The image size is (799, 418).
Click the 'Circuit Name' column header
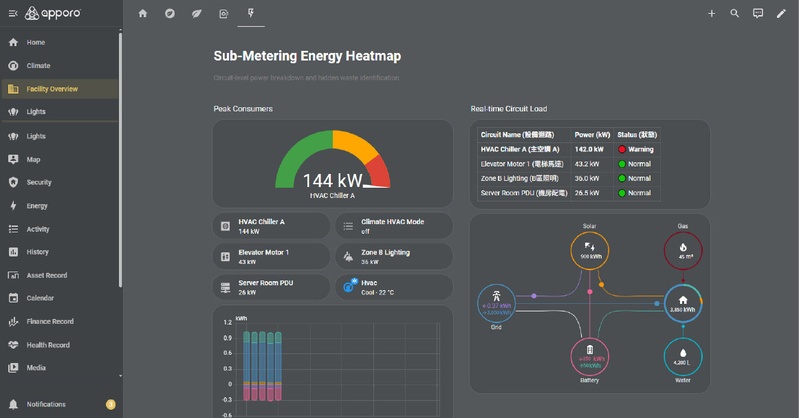(517, 135)
